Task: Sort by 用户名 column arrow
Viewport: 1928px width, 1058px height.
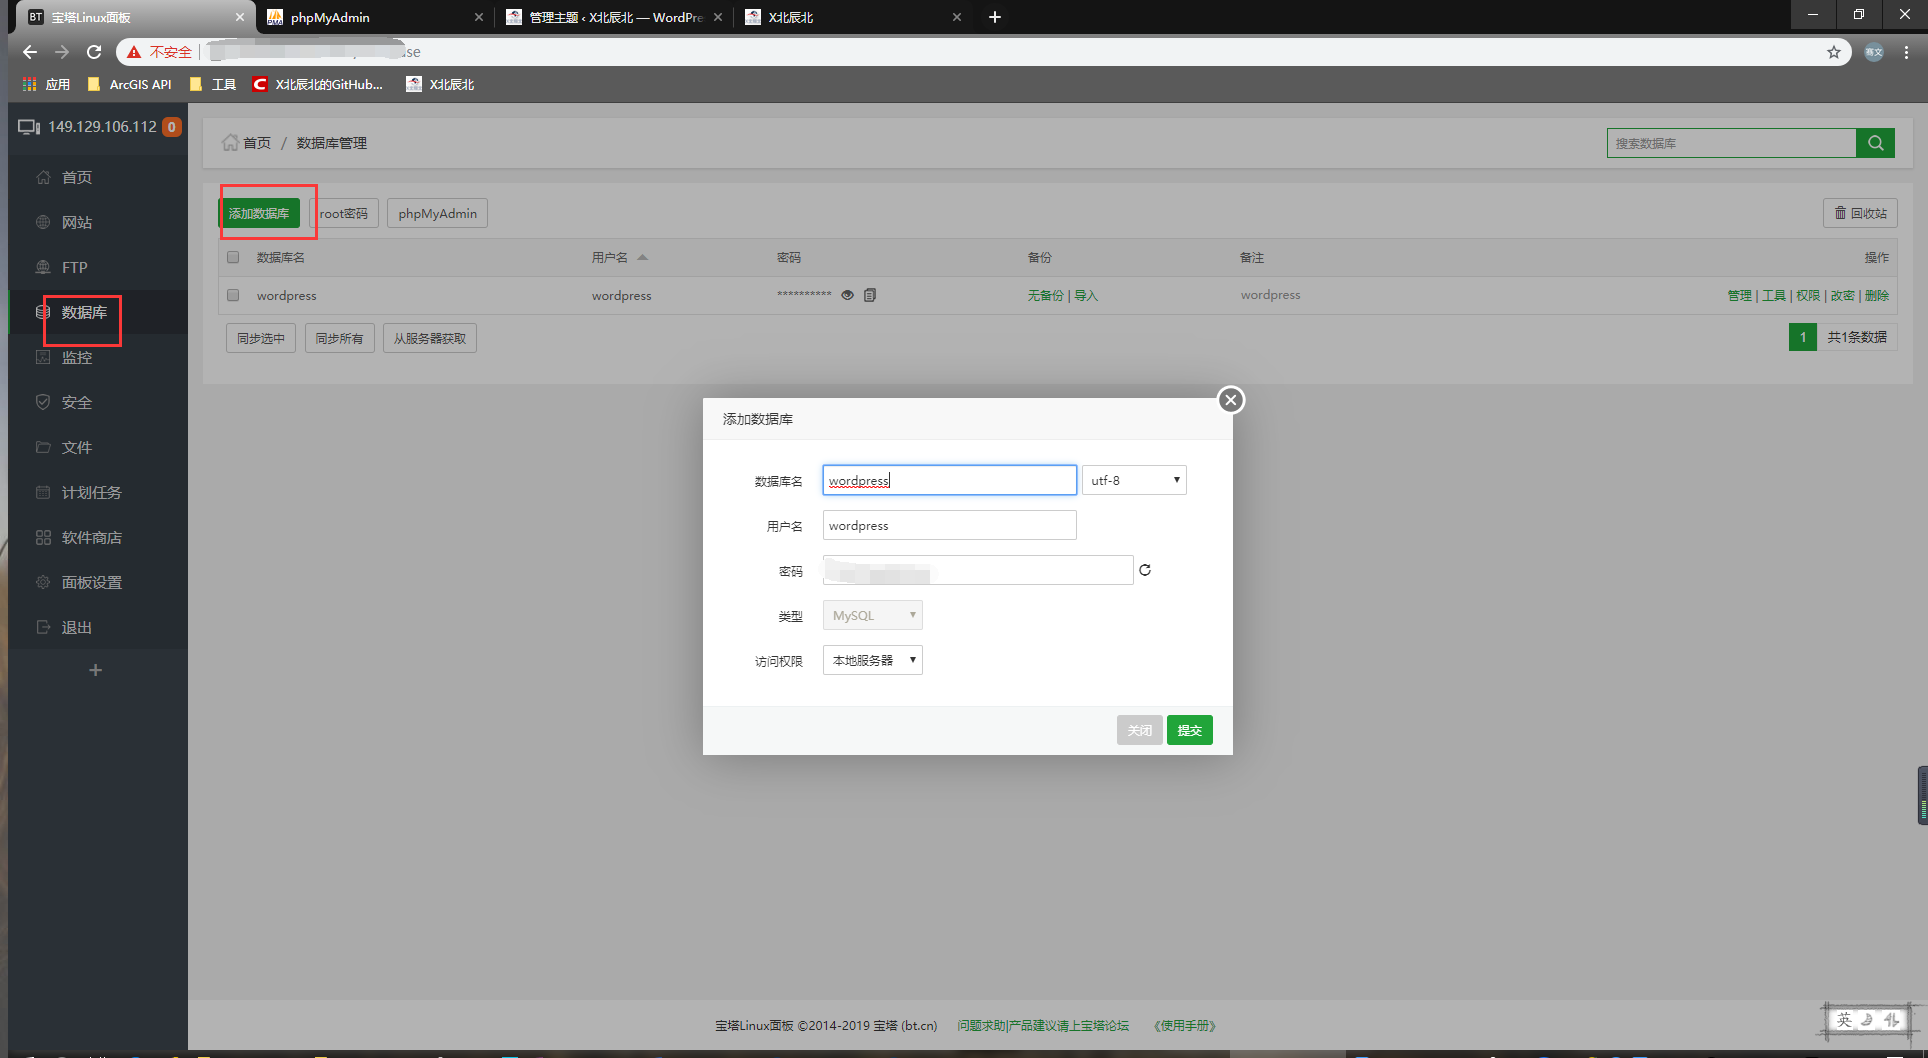Action: [642, 257]
